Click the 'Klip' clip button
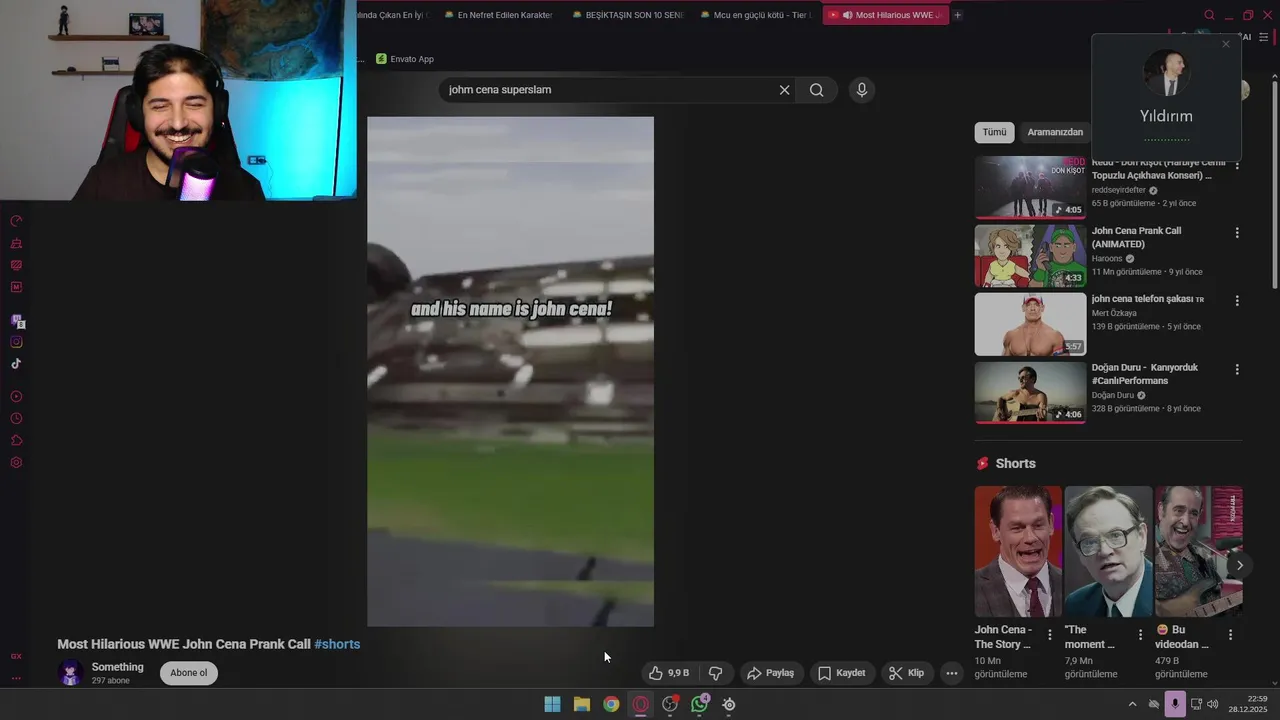The width and height of the screenshot is (1280, 720). click(907, 673)
